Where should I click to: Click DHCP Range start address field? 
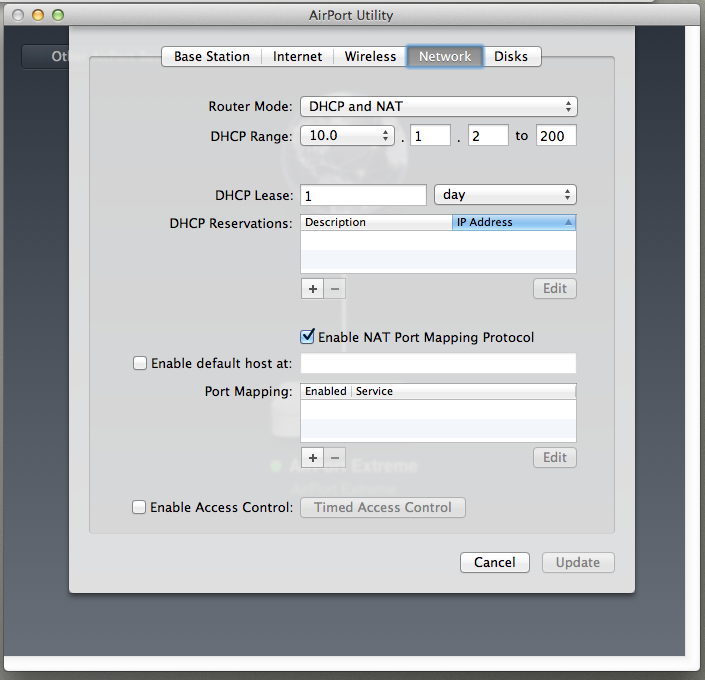[488, 135]
